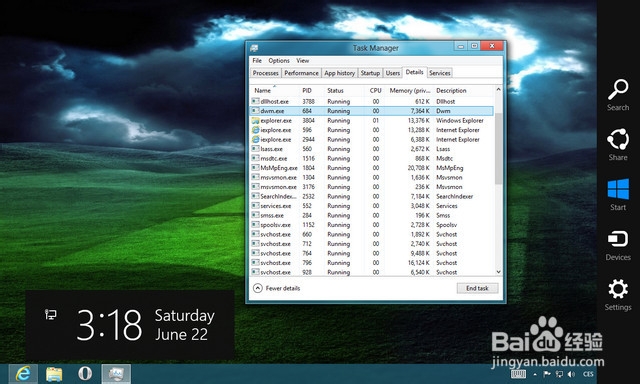
Task: Click the 20,708 K memory value
Action: (x=418, y=168)
